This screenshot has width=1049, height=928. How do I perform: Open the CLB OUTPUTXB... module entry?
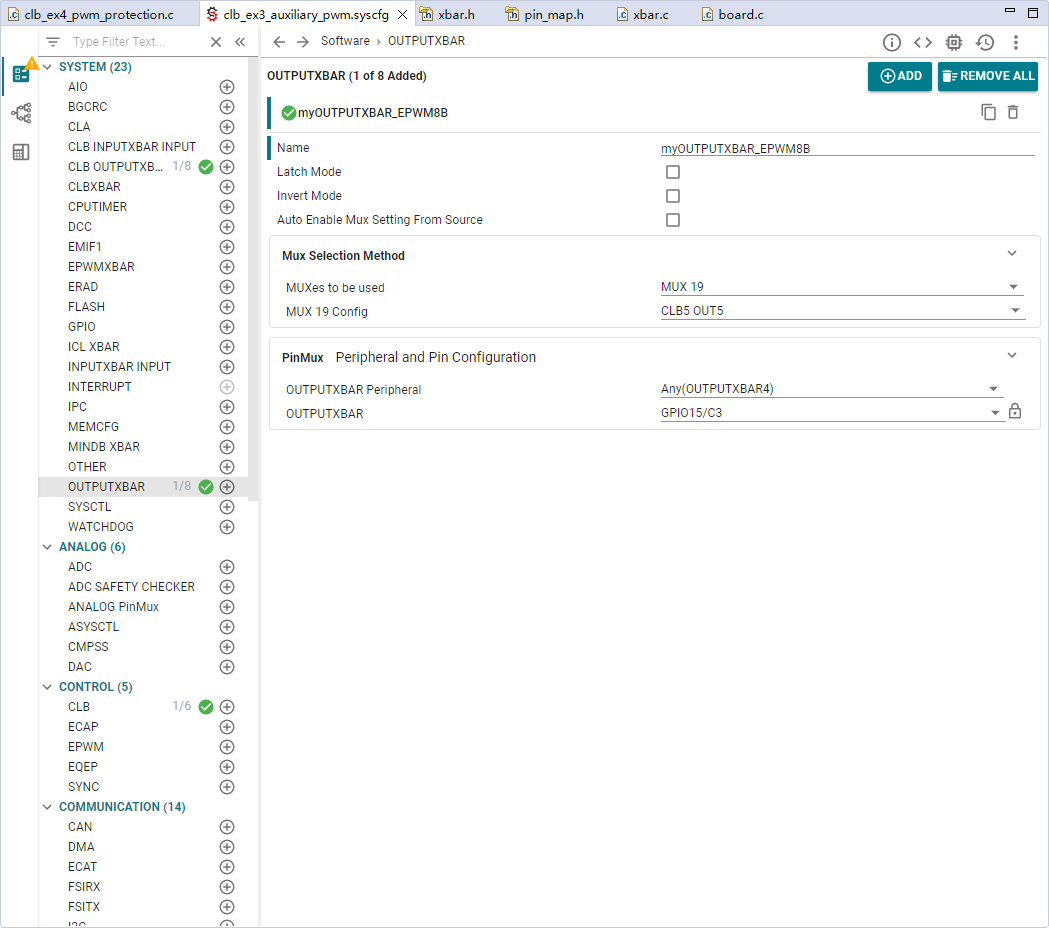click(x=115, y=167)
